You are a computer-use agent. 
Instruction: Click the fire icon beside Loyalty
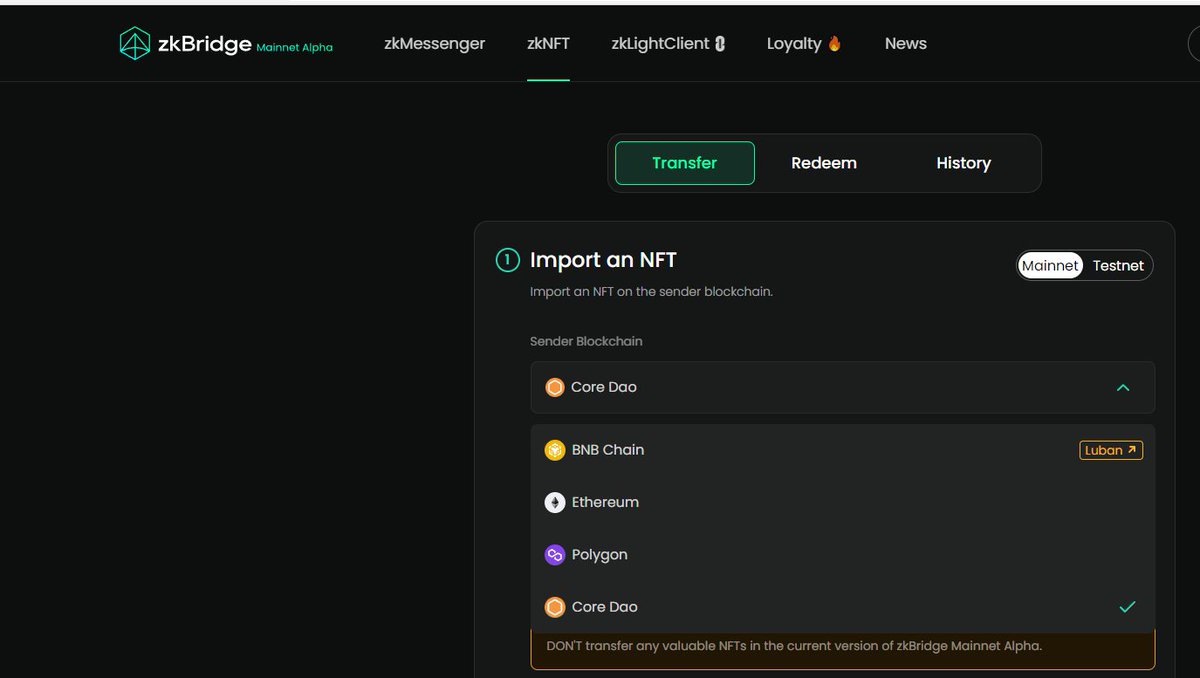[x=834, y=43]
